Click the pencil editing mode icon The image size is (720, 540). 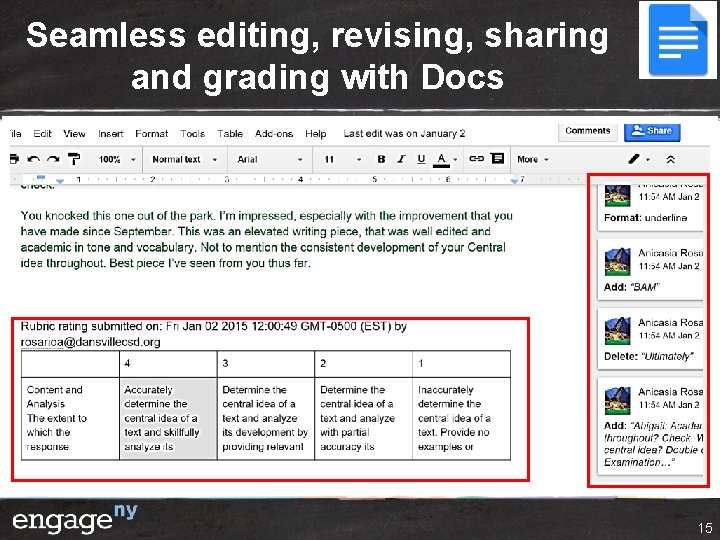point(634,159)
